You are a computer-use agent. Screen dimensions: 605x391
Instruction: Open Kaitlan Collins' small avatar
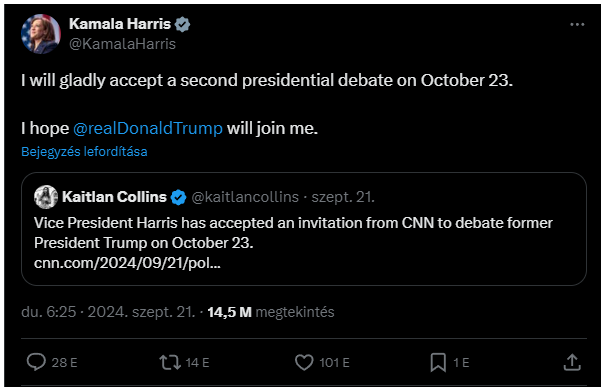click(x=46, y=197)
